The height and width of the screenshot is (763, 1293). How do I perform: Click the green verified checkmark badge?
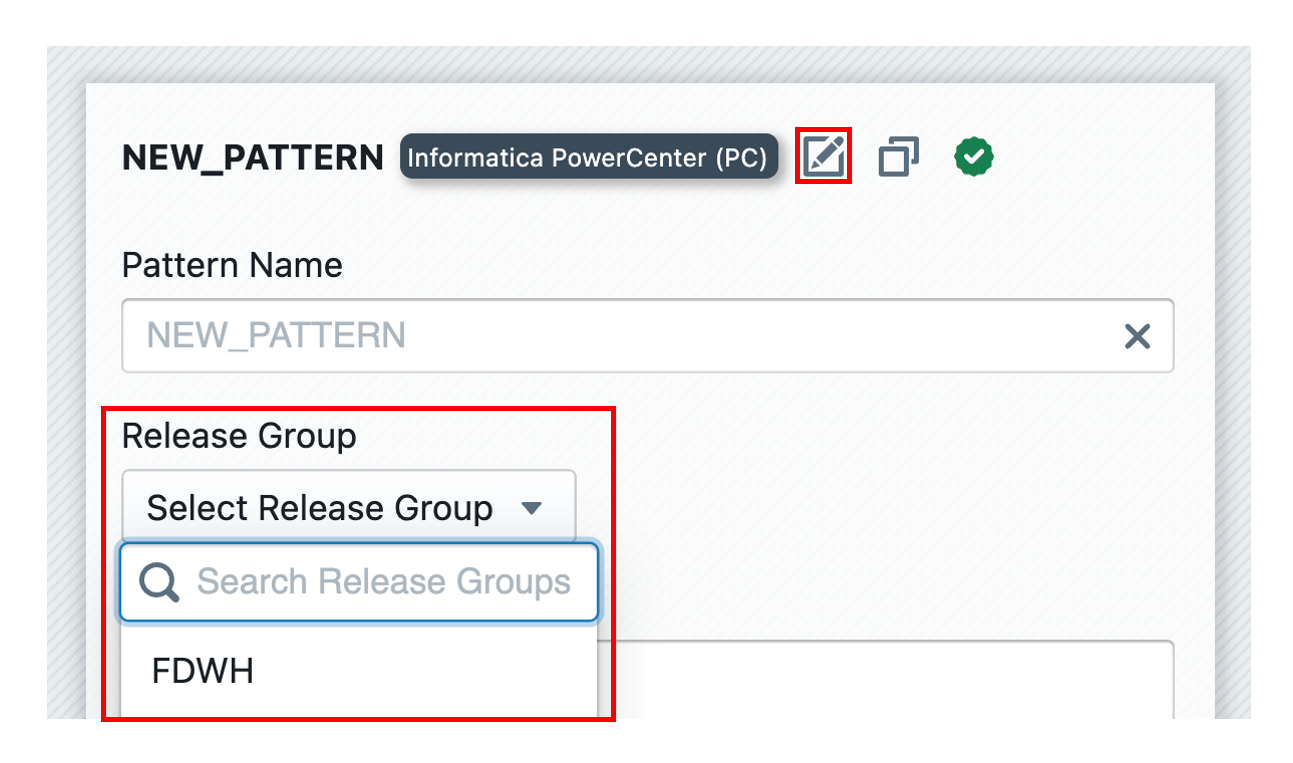point(973,157)
